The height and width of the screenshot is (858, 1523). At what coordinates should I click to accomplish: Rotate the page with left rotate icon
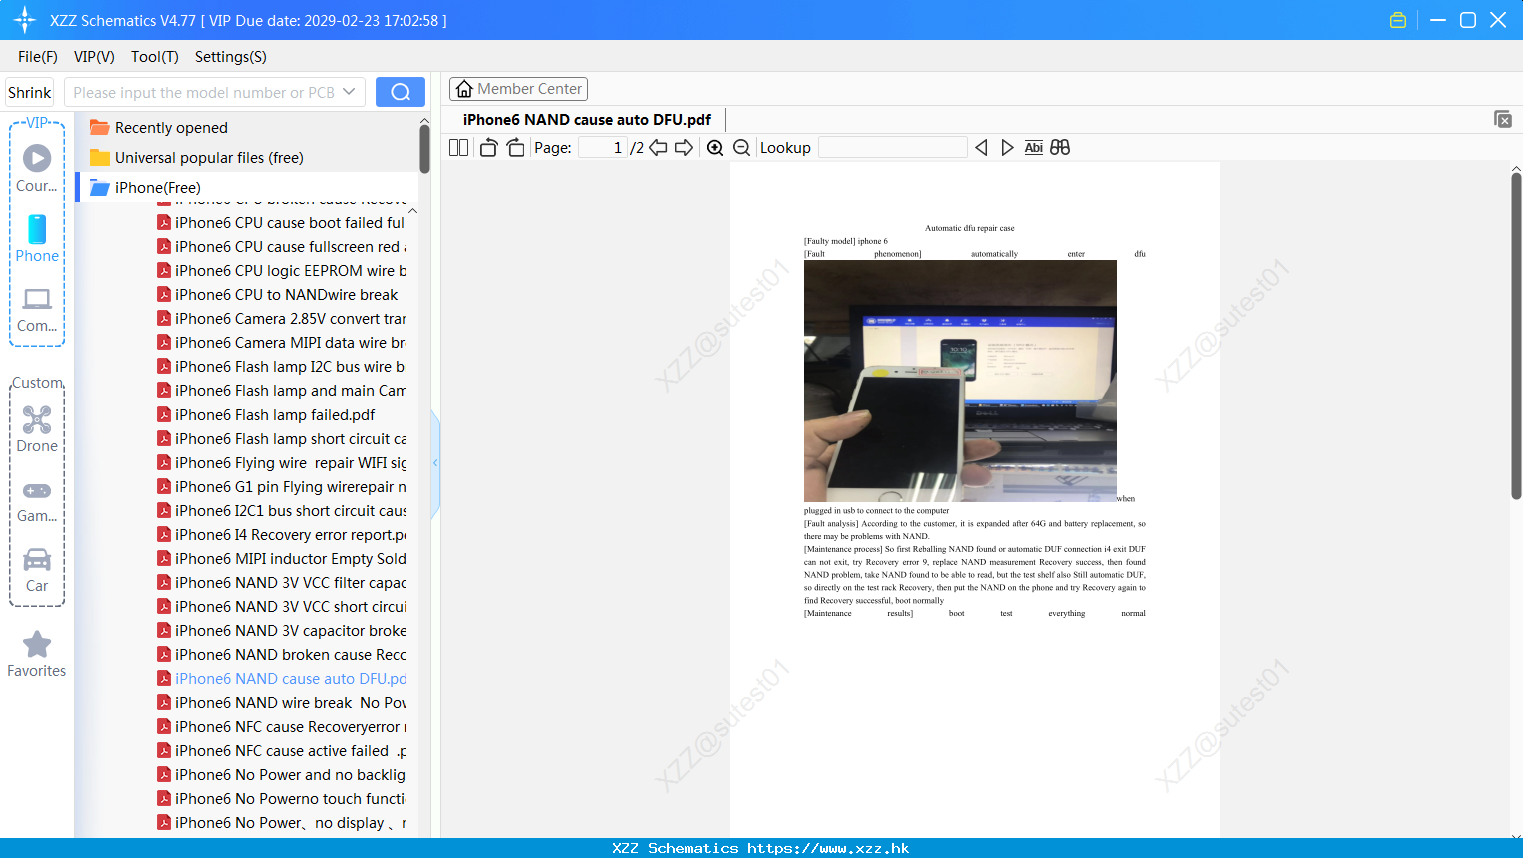click(x=488, y=148)
